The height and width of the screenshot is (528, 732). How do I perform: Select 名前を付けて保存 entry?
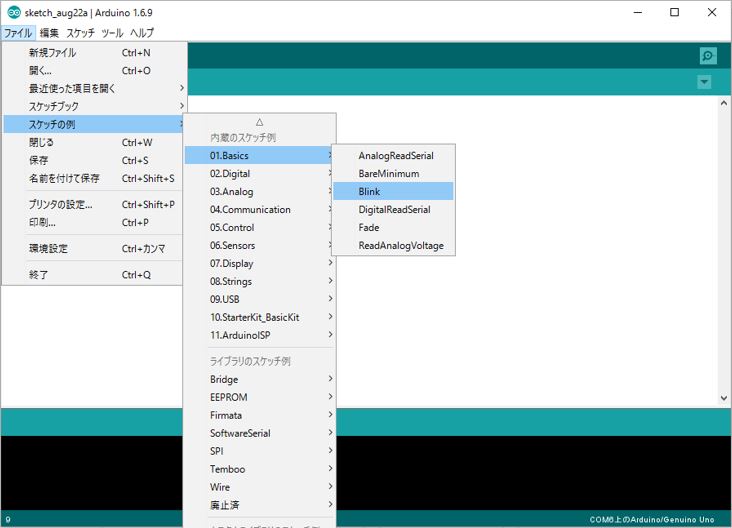pos(93,178)
